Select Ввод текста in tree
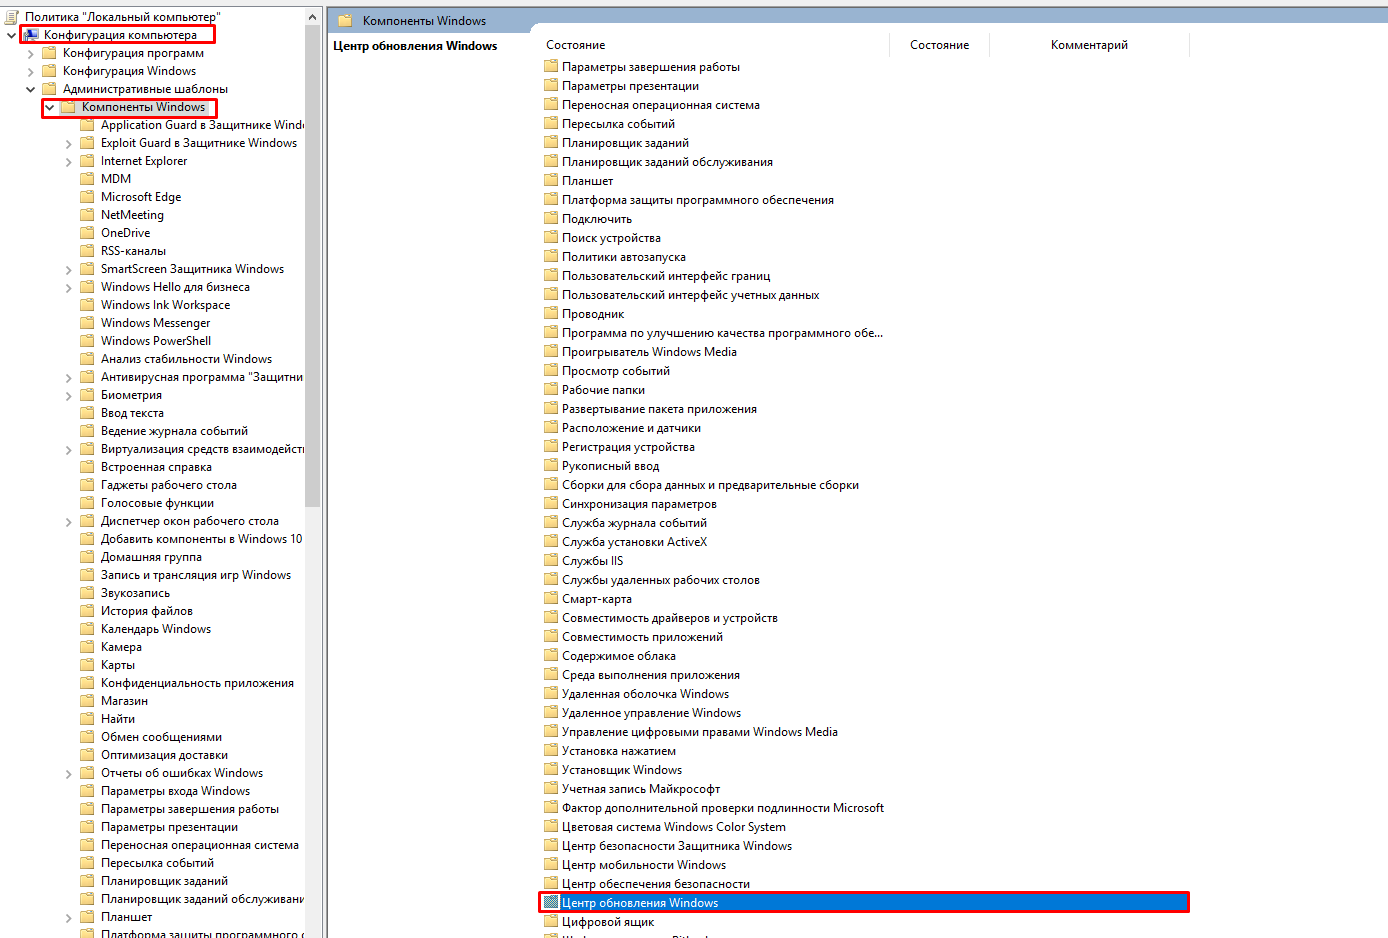1388x938 pixels. 132,413
